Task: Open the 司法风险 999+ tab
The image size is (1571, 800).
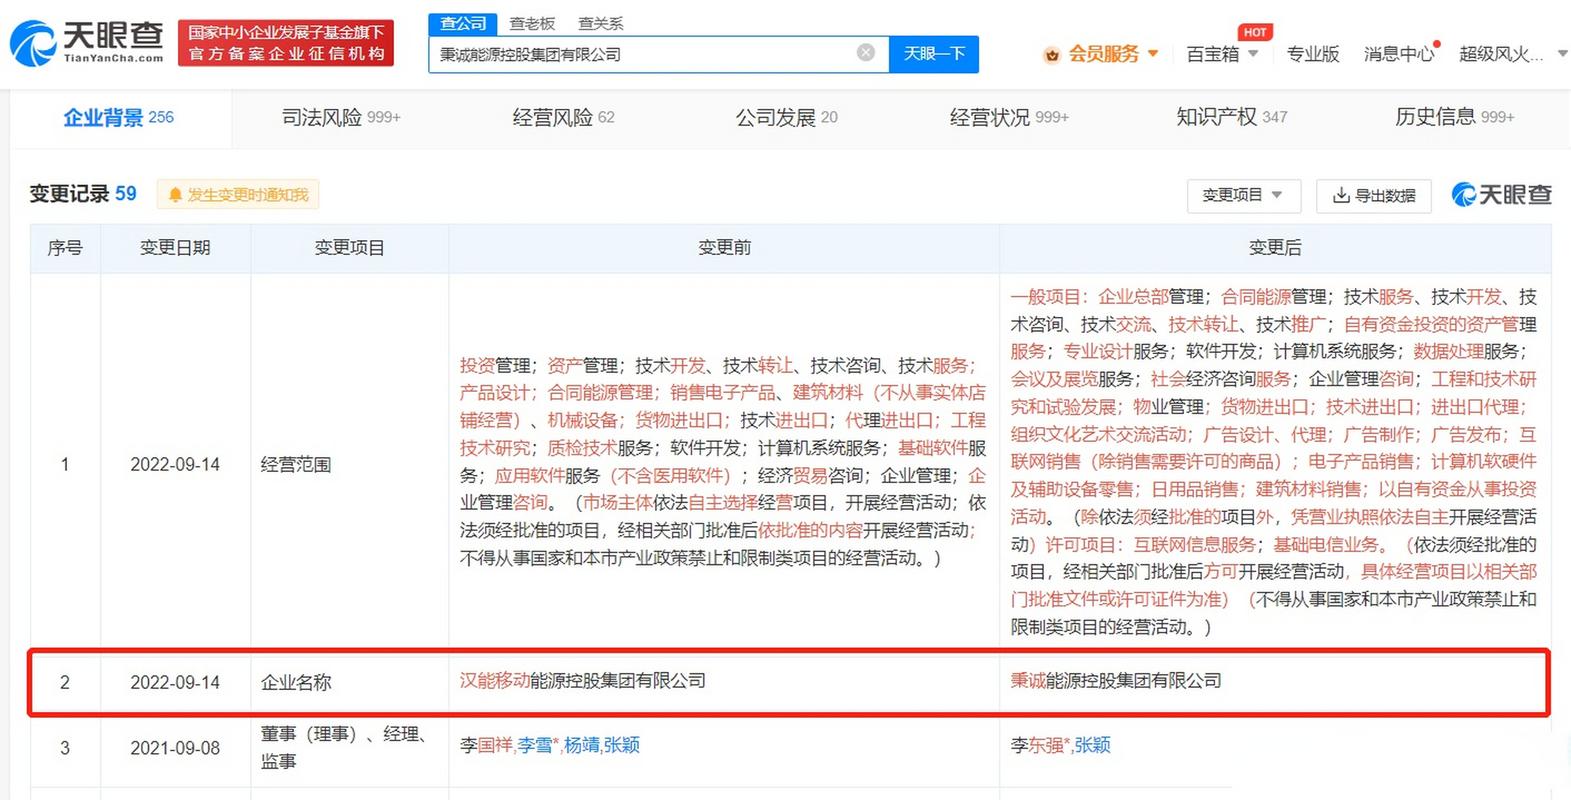Action: [x=341, y=118]
